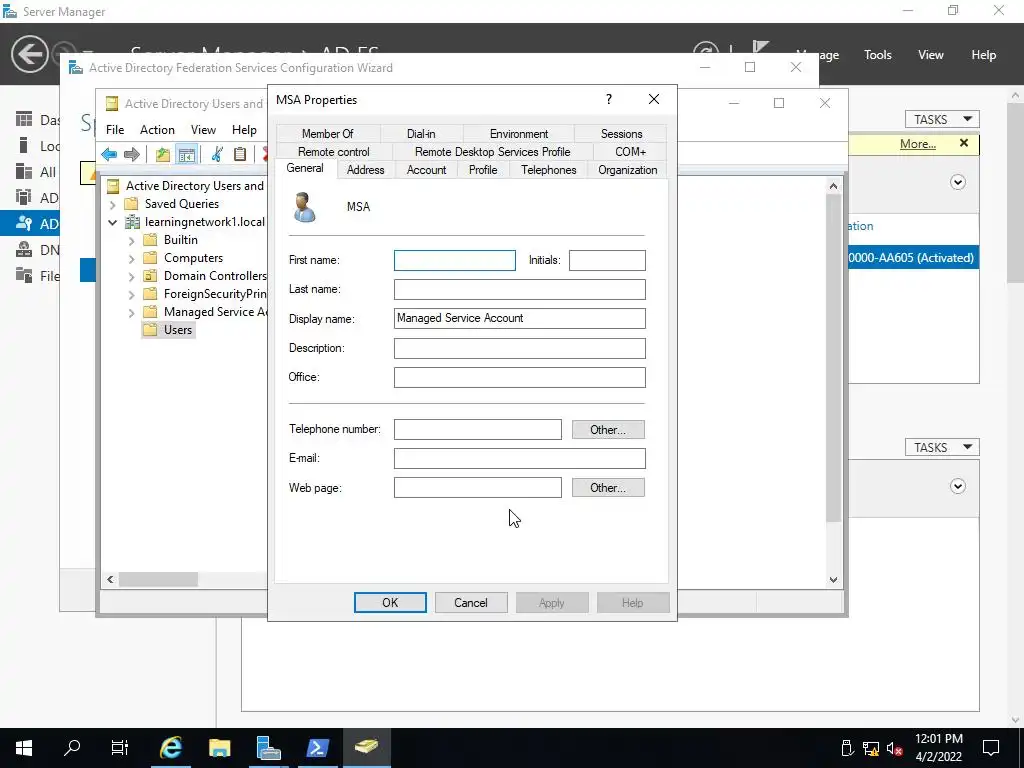Launch Internet Explorer from the taskbar
Image resolution: width=1024 pixels, height=768 pixels.
tap(171, 748)
